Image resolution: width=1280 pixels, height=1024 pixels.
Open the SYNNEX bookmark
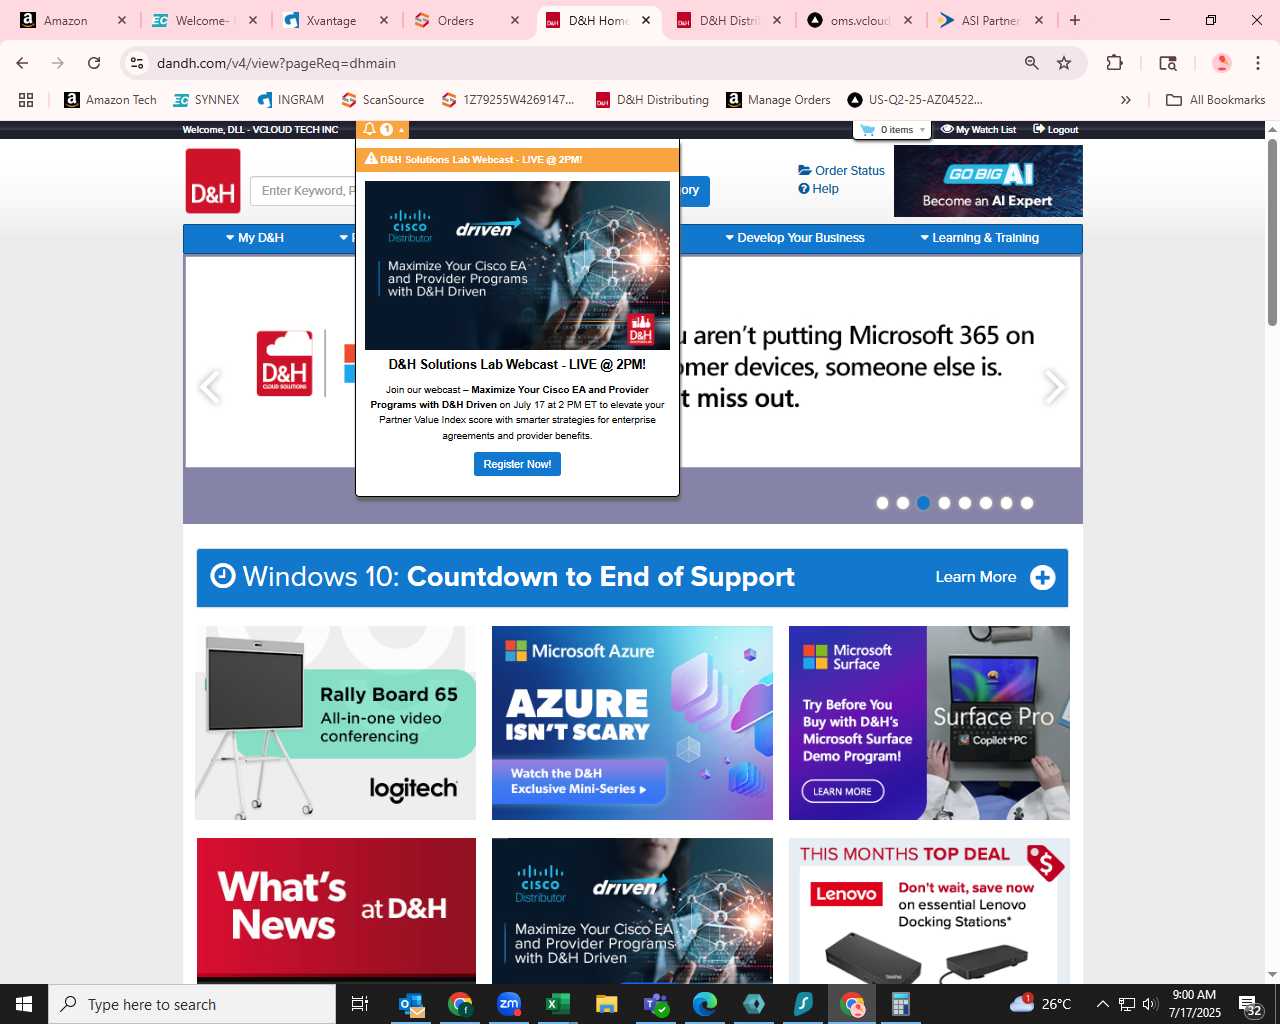coord(206,100)
